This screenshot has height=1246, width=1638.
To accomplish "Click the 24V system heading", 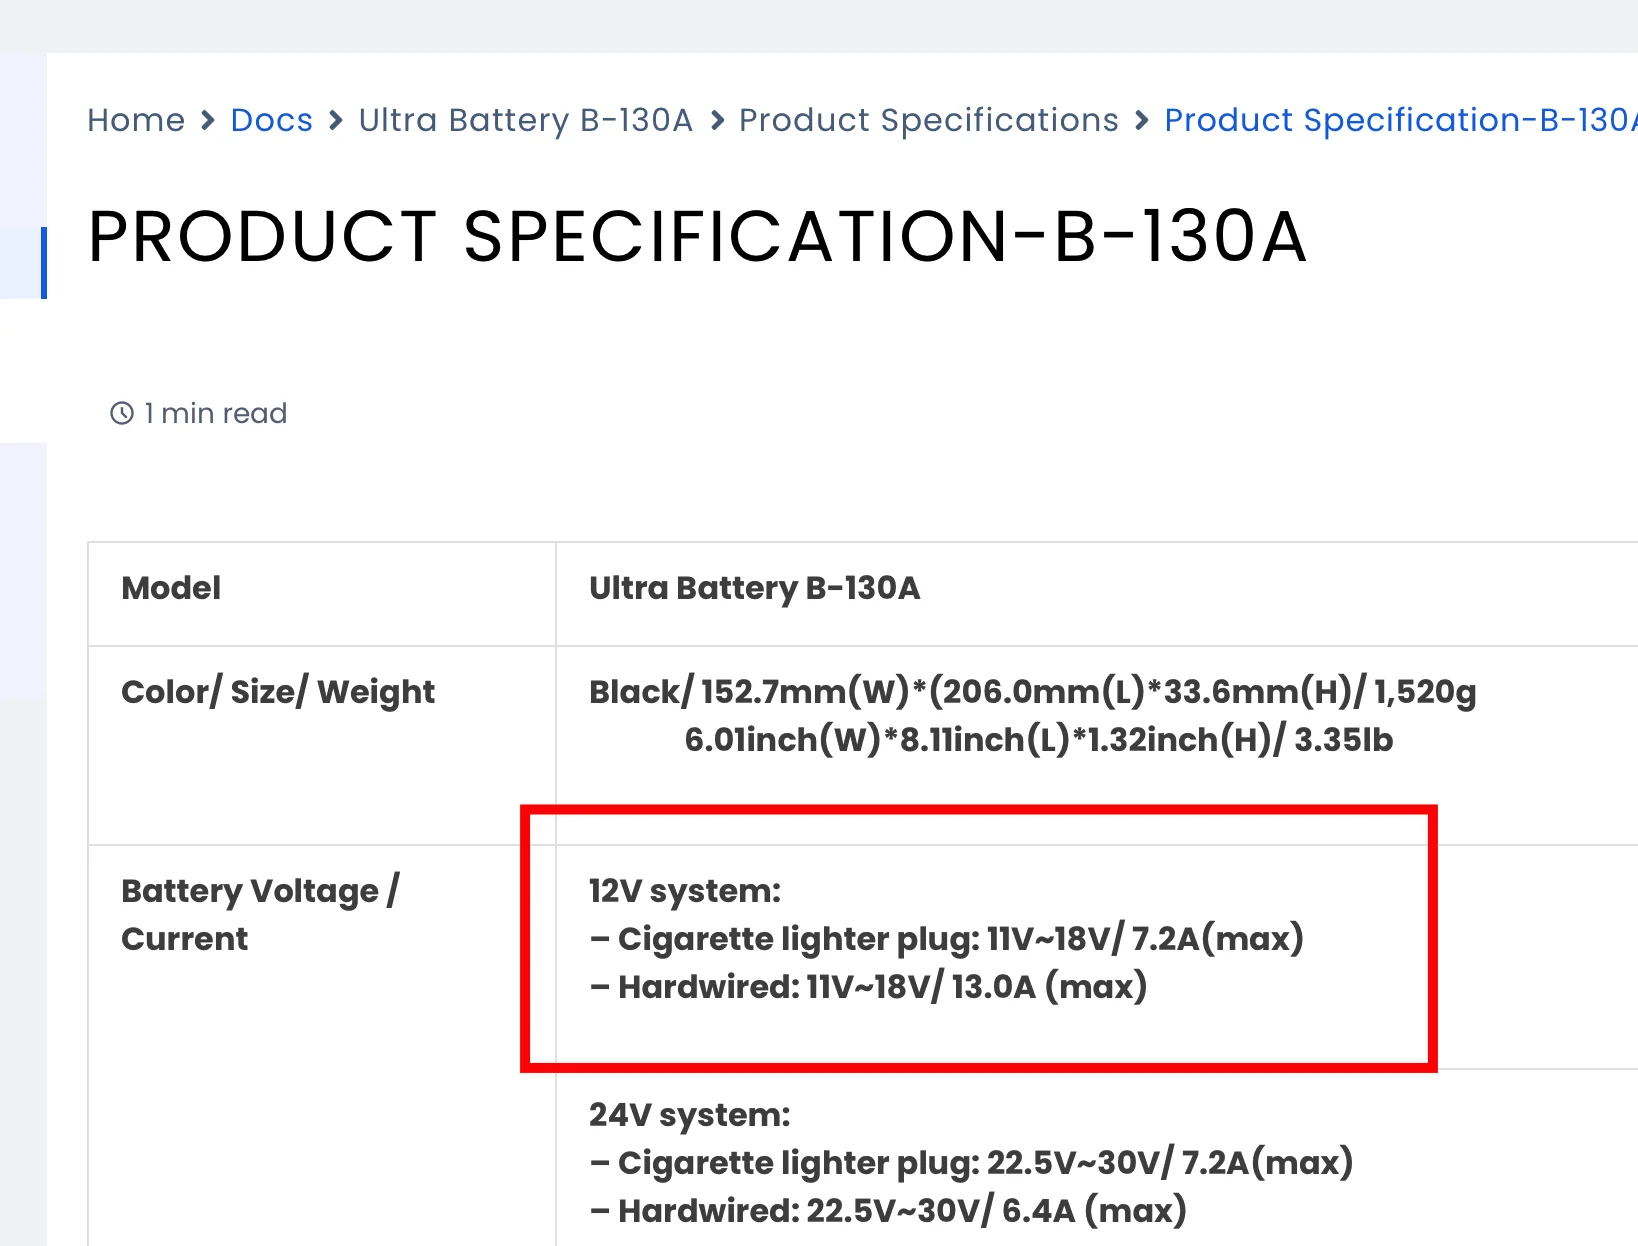I will coord(690,1115).
